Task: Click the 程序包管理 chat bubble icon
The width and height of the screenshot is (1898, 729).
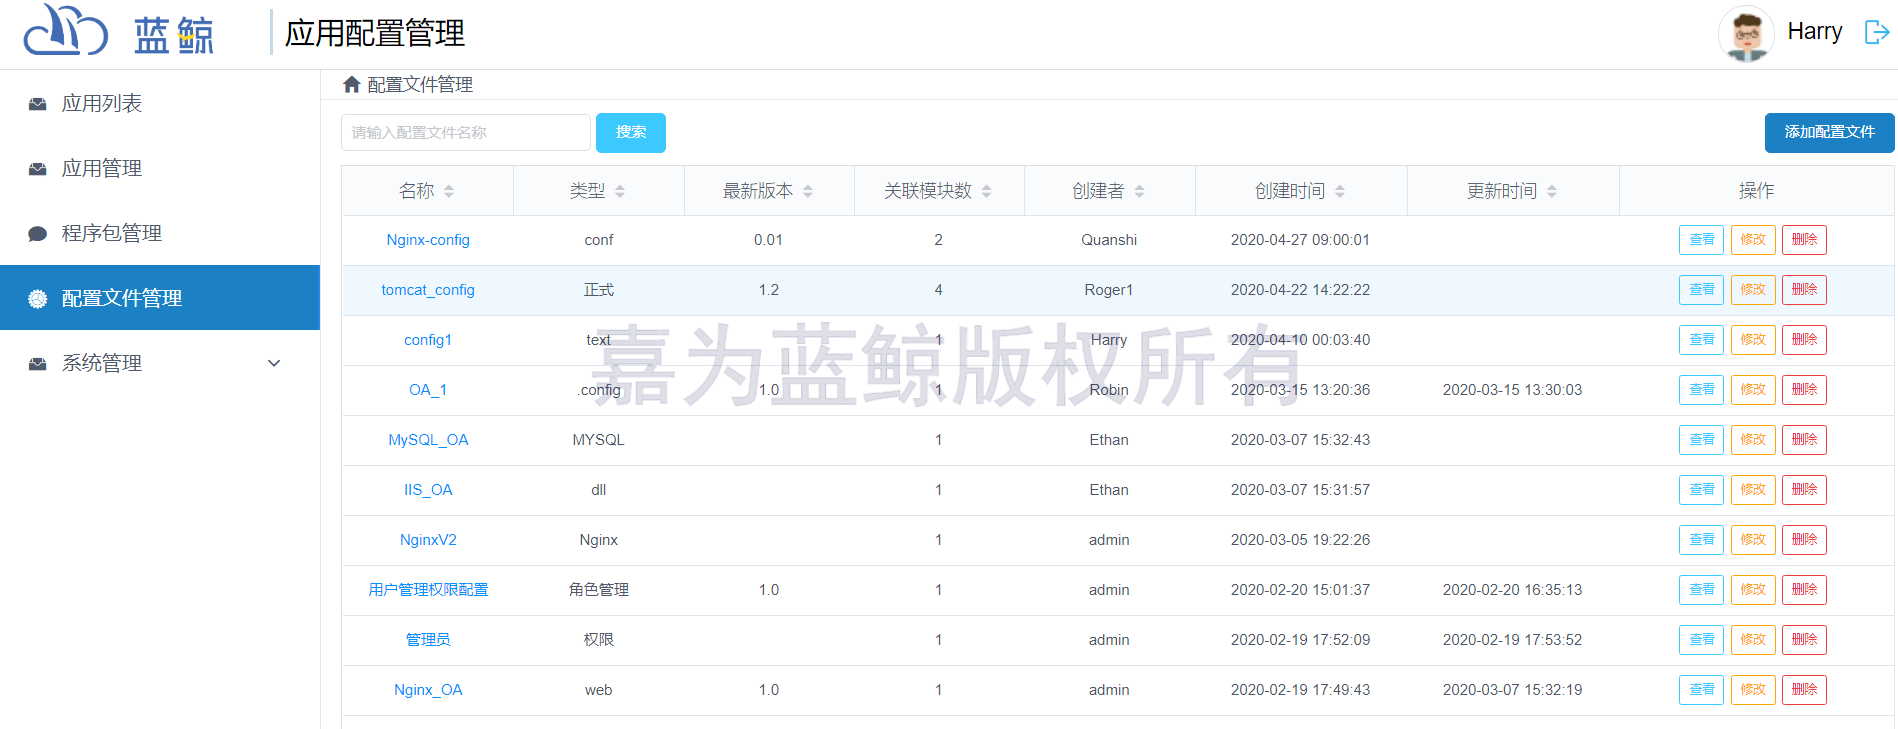Action: pos(38,234)
